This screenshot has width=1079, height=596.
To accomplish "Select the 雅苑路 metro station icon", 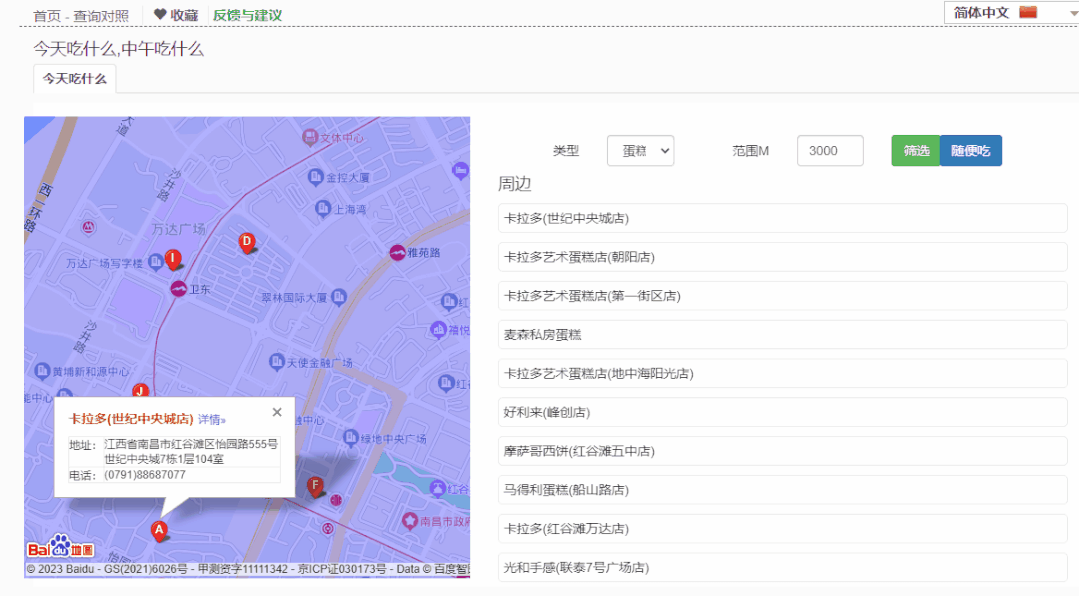I will [x=397, y=253].
